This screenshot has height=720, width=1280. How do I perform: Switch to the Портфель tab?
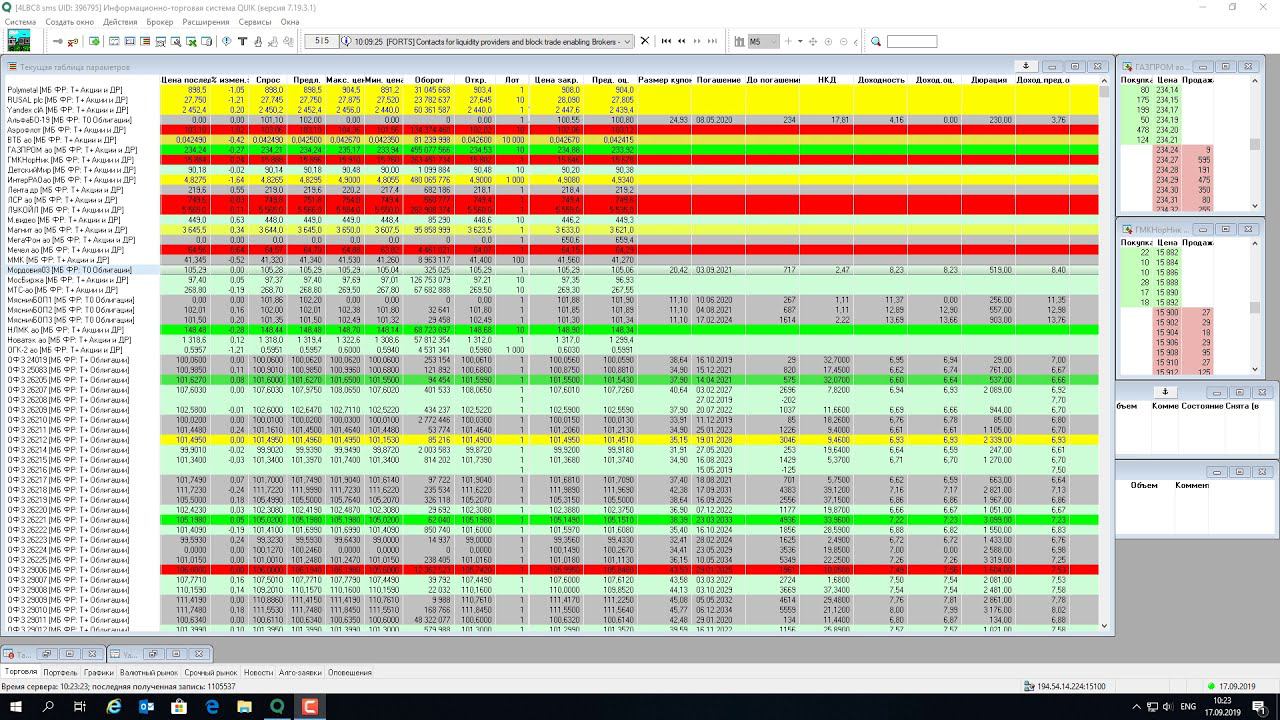tap(60, 672)
